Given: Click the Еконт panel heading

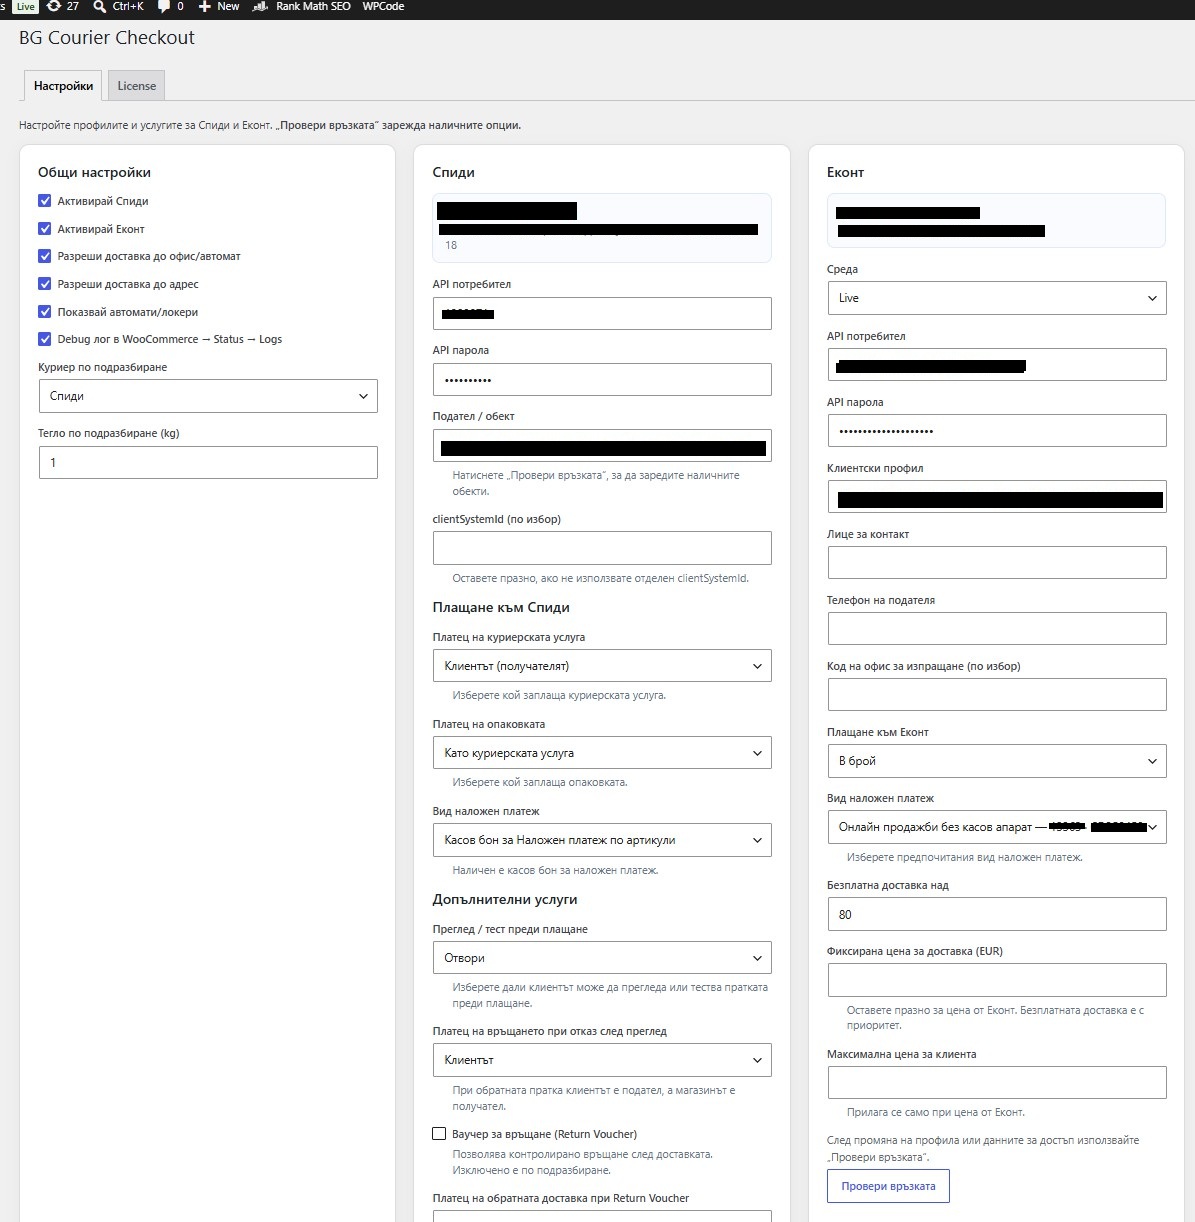Looking at the screenshot, I should point(845,172).
